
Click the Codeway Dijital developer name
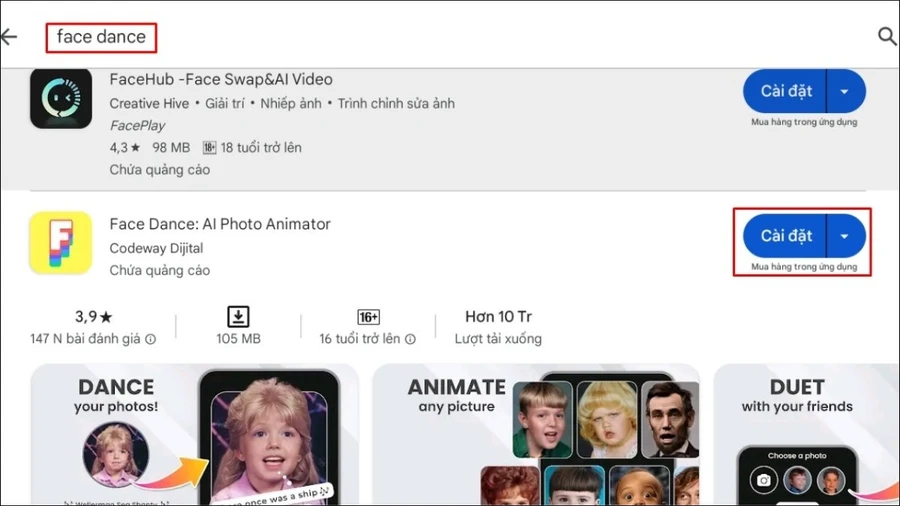(156, 248)
